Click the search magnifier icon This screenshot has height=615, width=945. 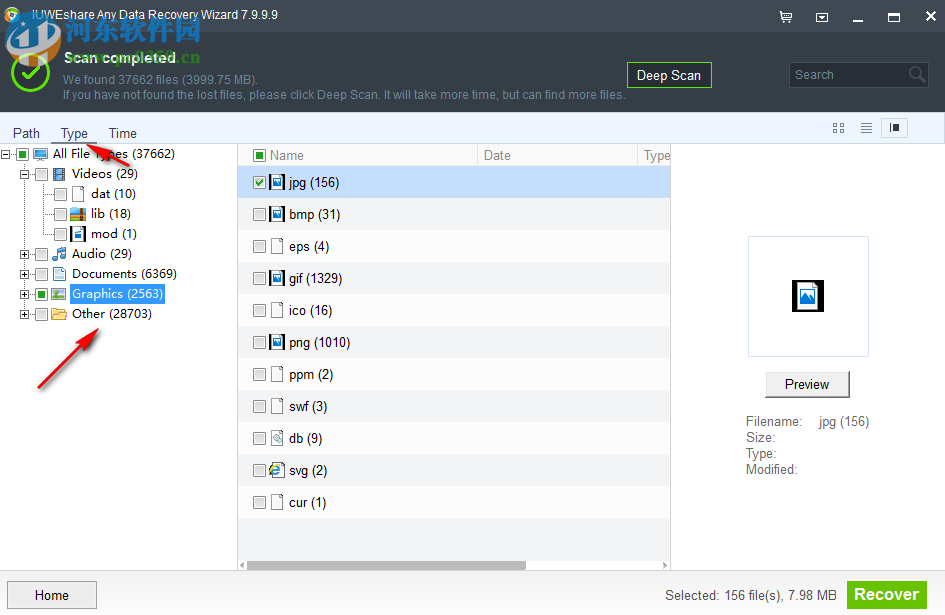tap(917, 74)
